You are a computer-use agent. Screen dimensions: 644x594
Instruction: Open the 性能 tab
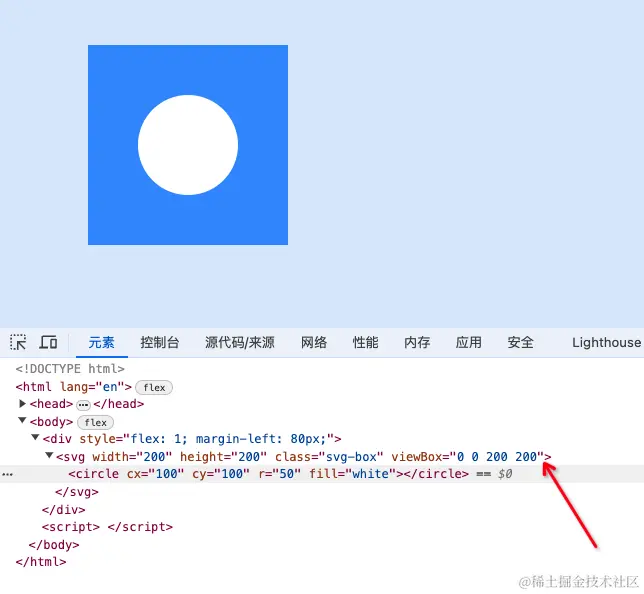pyautogui.click(x=366, y=342)
